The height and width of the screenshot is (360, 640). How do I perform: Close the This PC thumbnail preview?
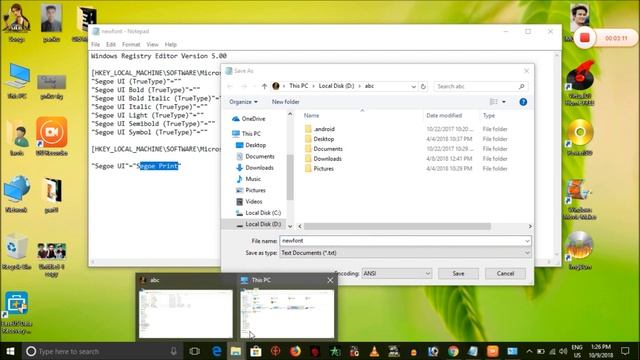[330, 280]
